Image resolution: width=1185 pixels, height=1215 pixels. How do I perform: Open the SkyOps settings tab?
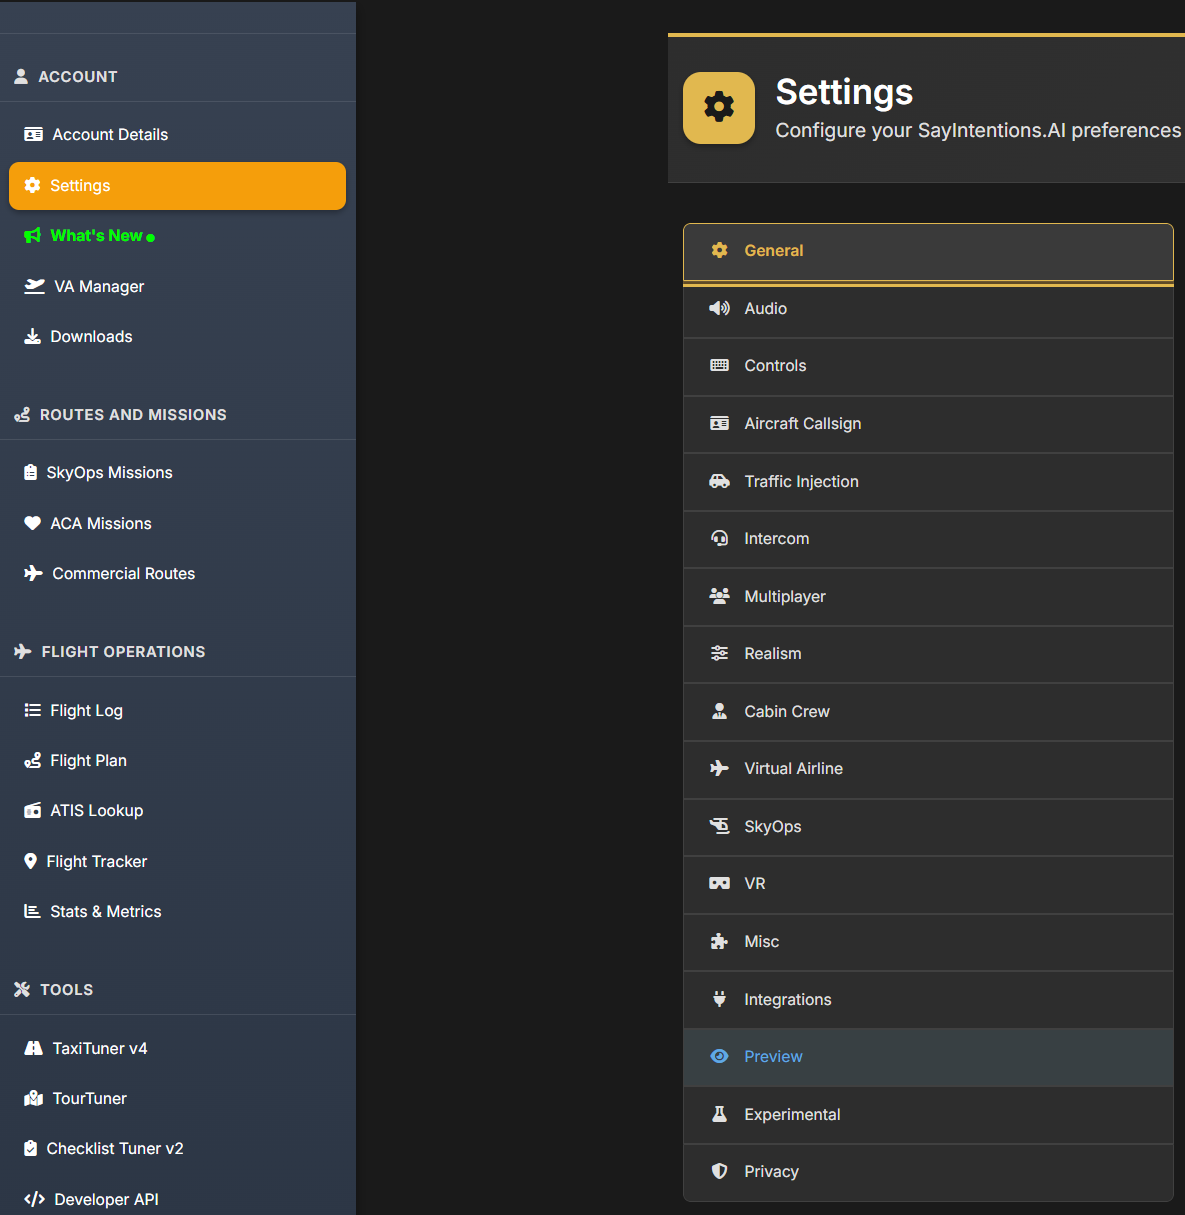pyautogui.click(x=928, y=827)
